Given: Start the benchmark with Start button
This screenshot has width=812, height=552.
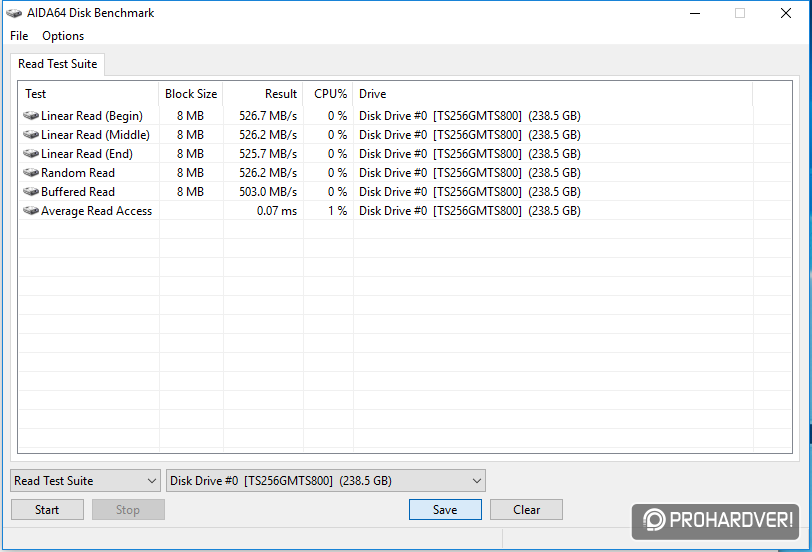Looking at the screenshot, I should click(x=47, y=510).
